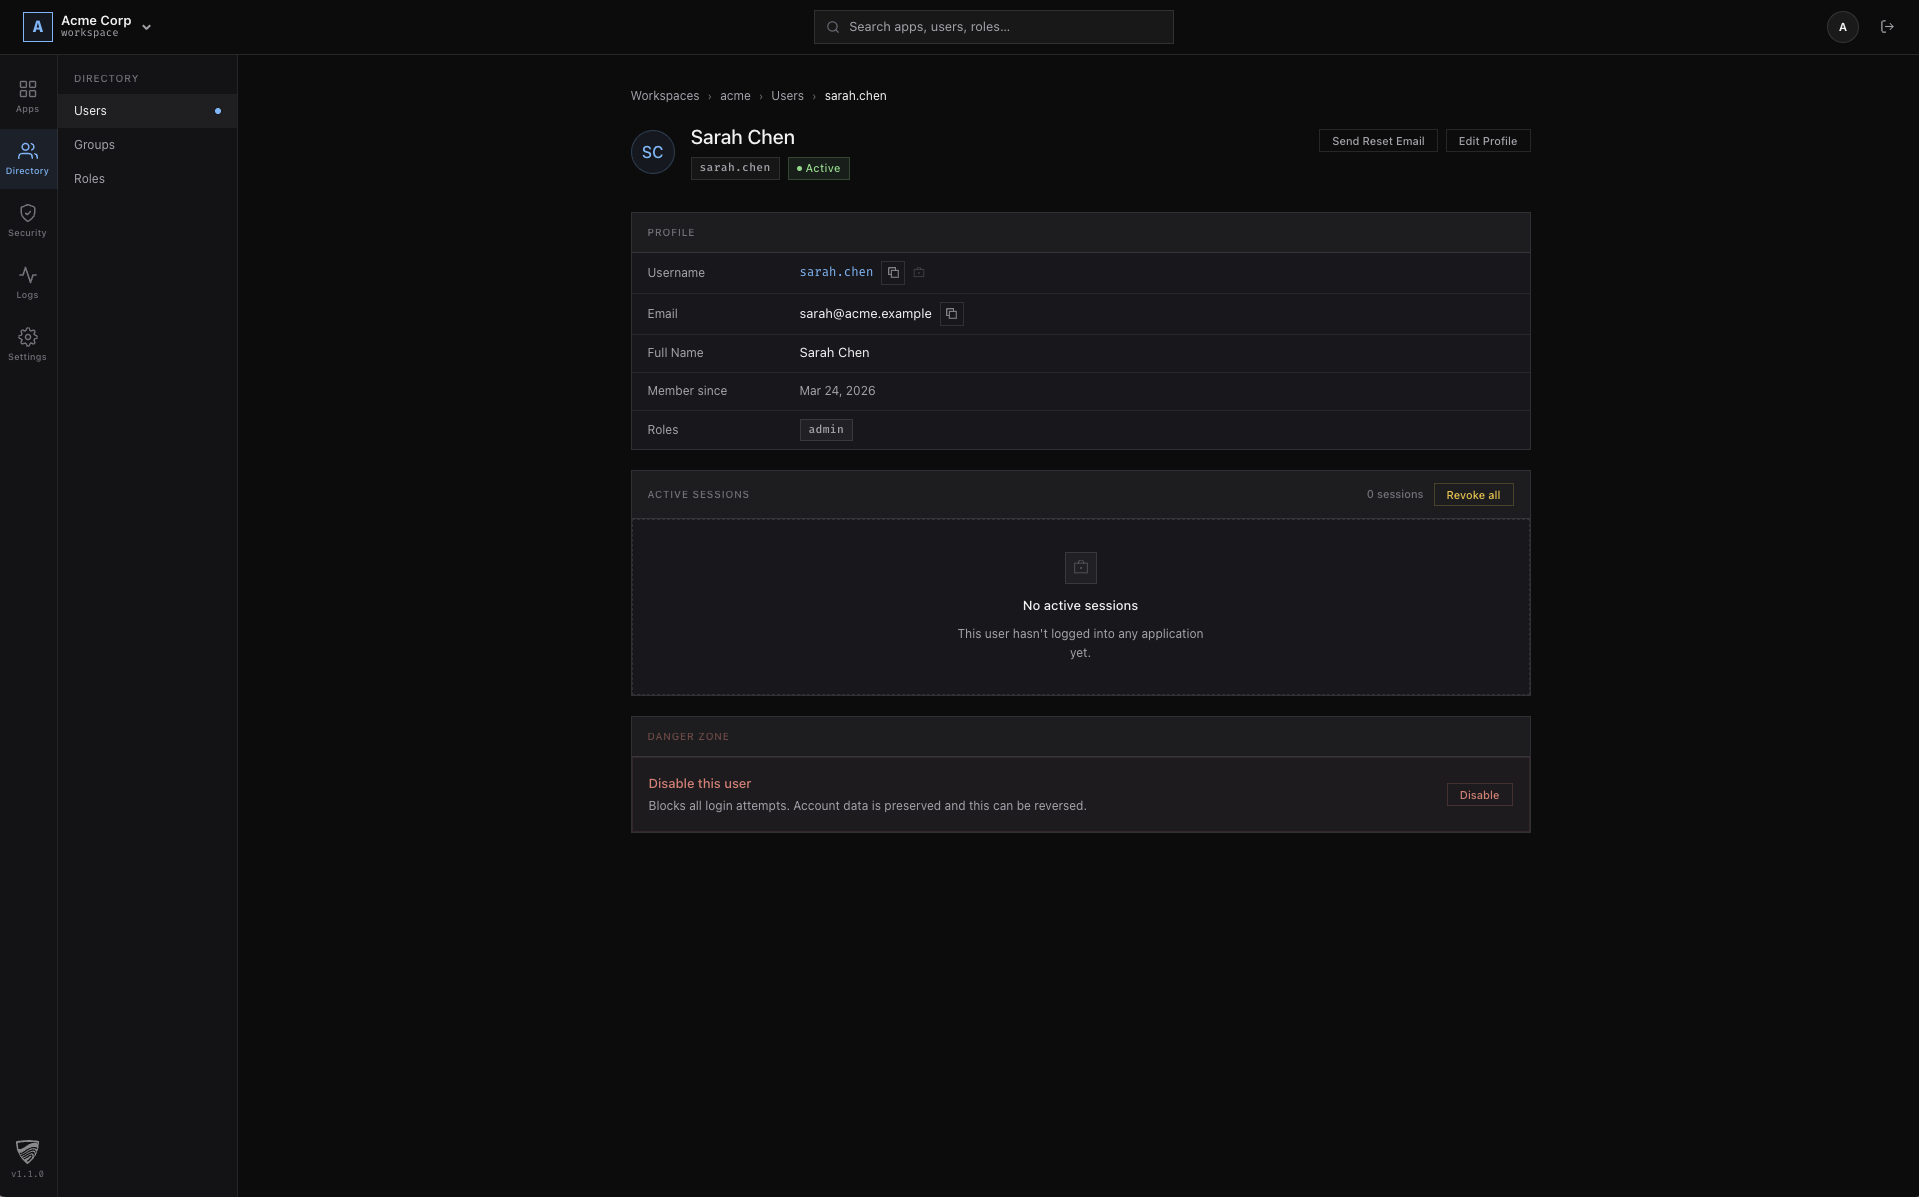Open the Apps section in sidebar
Image resolution: width=1919 pixels, height=1197 pixels.
(28, 96)
